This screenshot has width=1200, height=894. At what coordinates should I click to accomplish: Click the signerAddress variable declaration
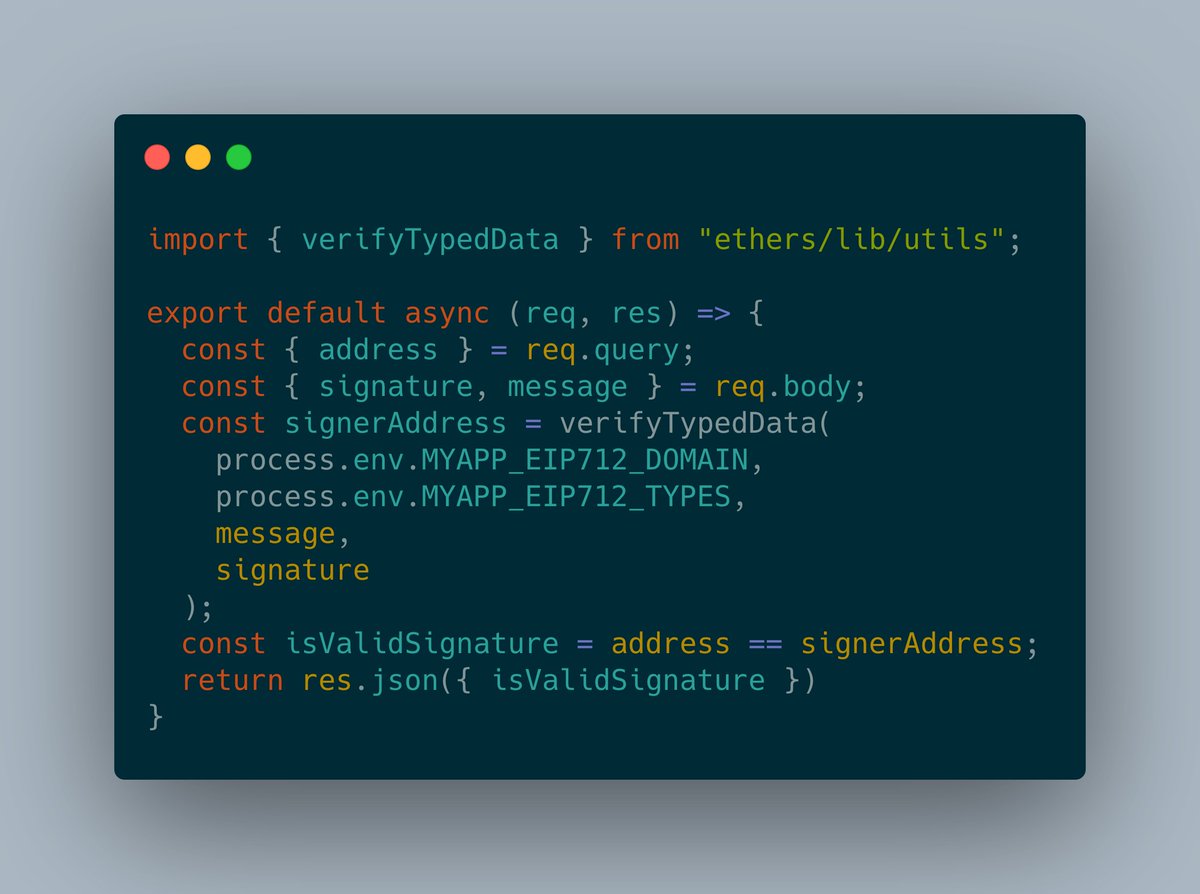(x=396, y=423)
